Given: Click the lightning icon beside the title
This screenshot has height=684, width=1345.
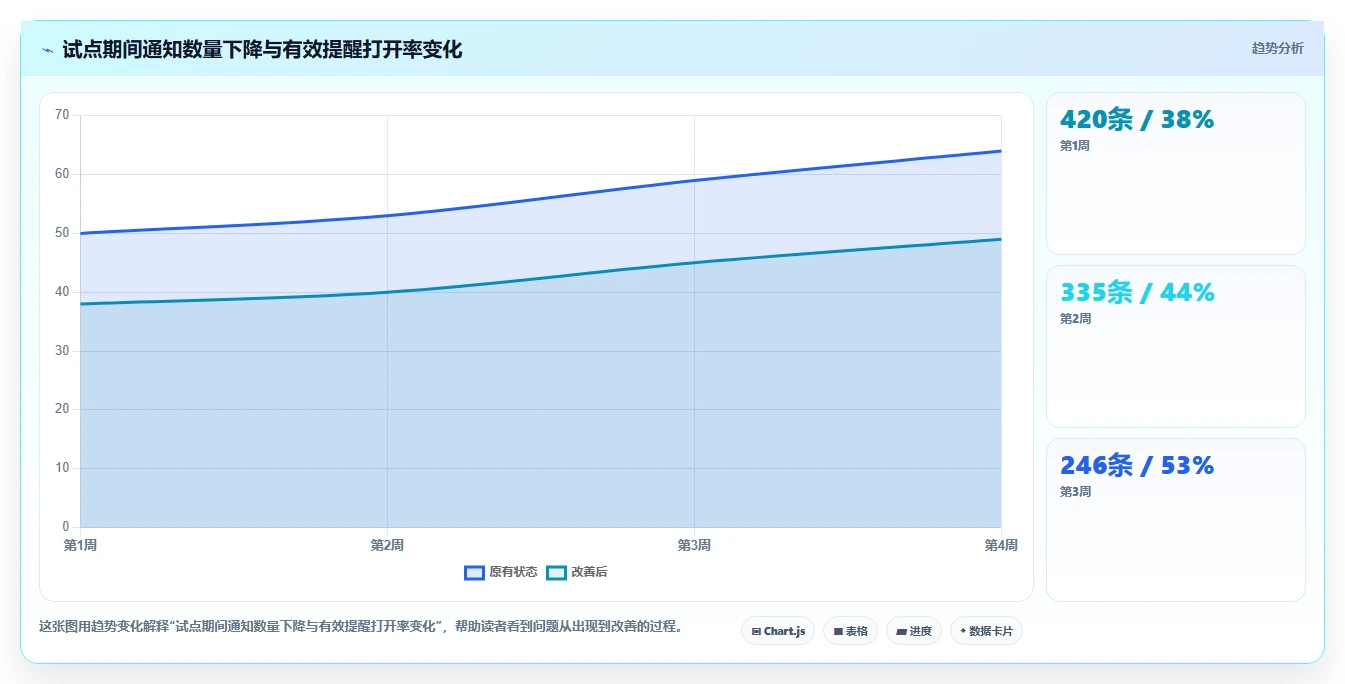Looking at the screenshot, I should tap(47, 50).
